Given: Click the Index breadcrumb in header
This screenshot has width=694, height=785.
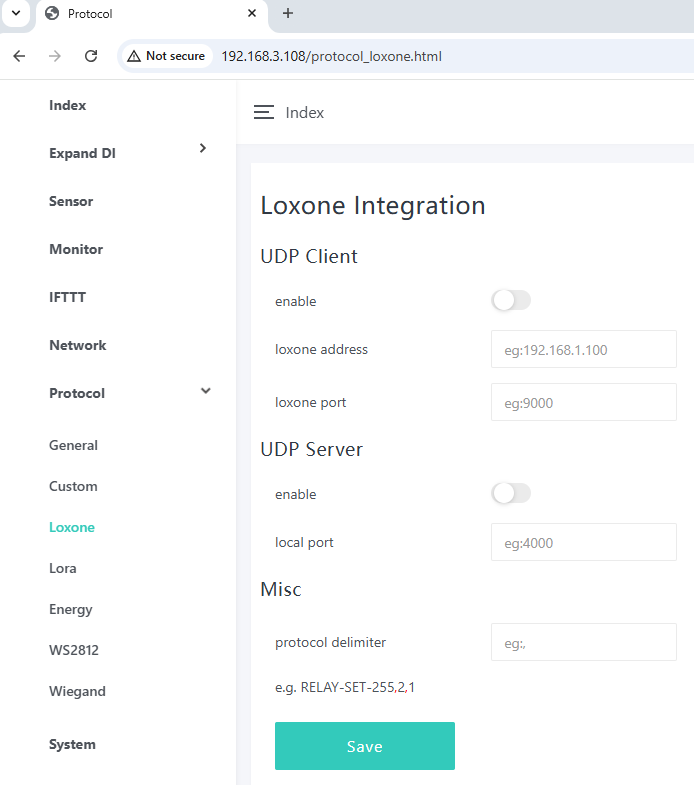Looking at the screenshot, I should [304, 113].
